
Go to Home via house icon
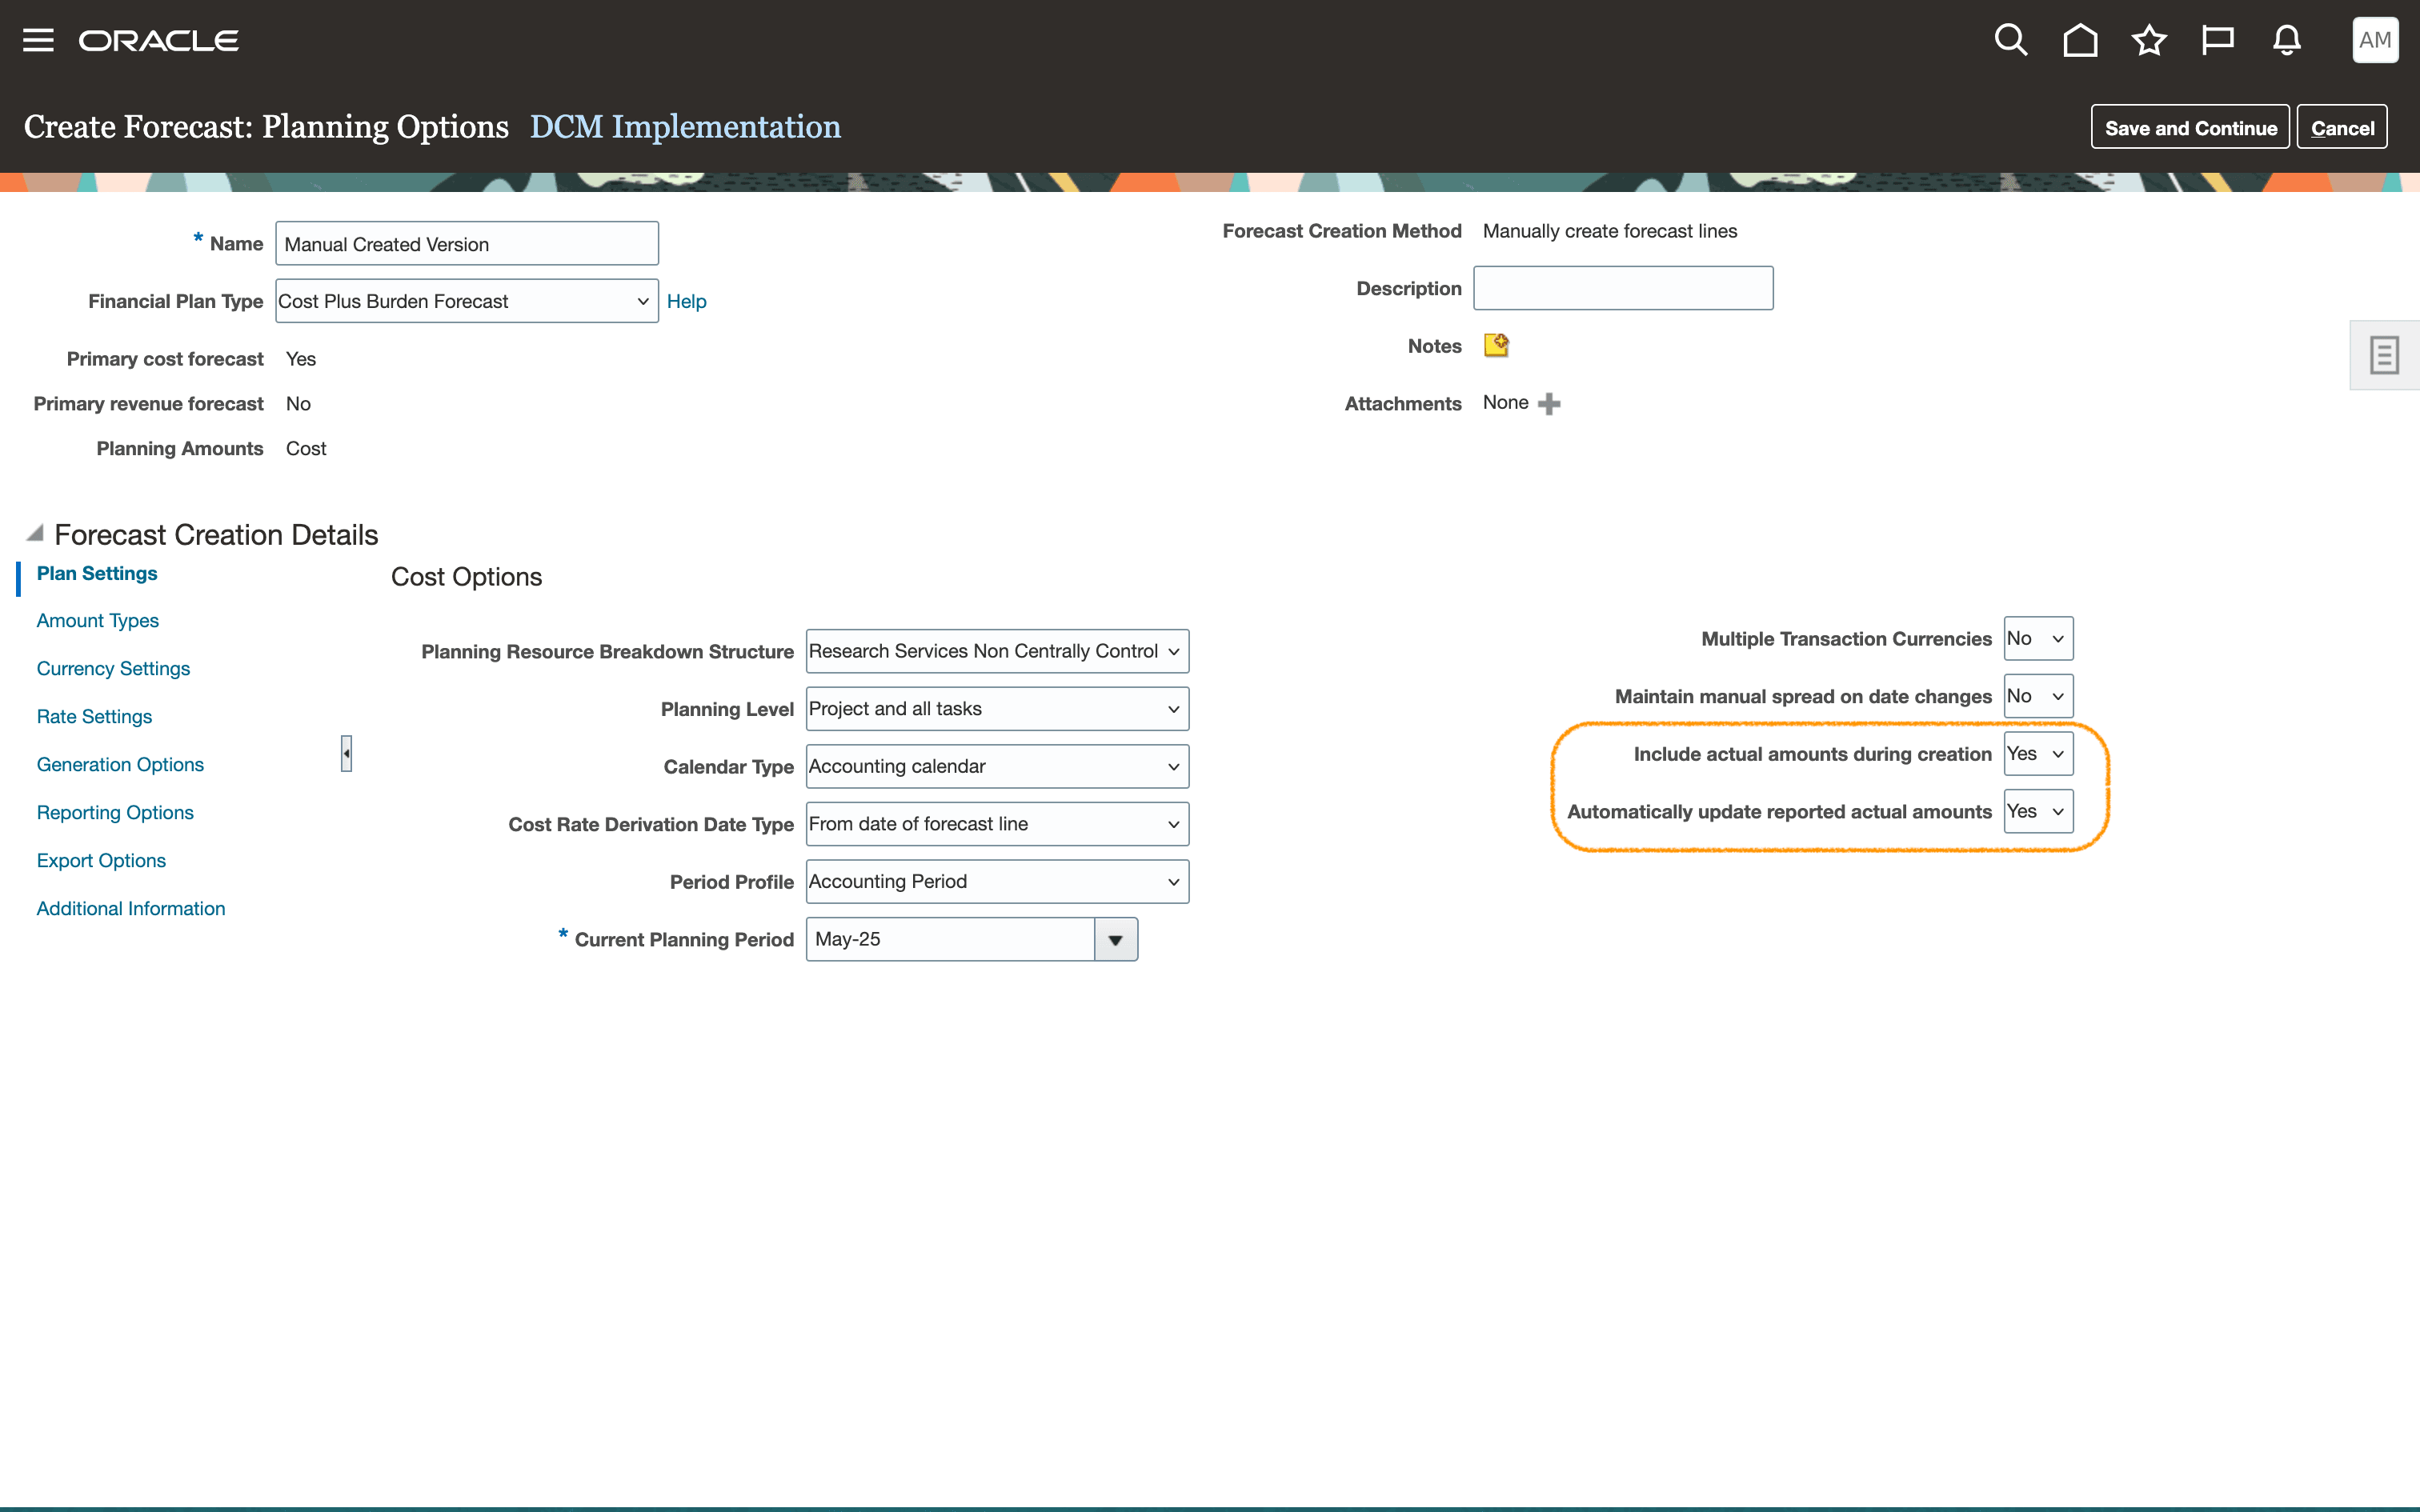click(2080, 40)
